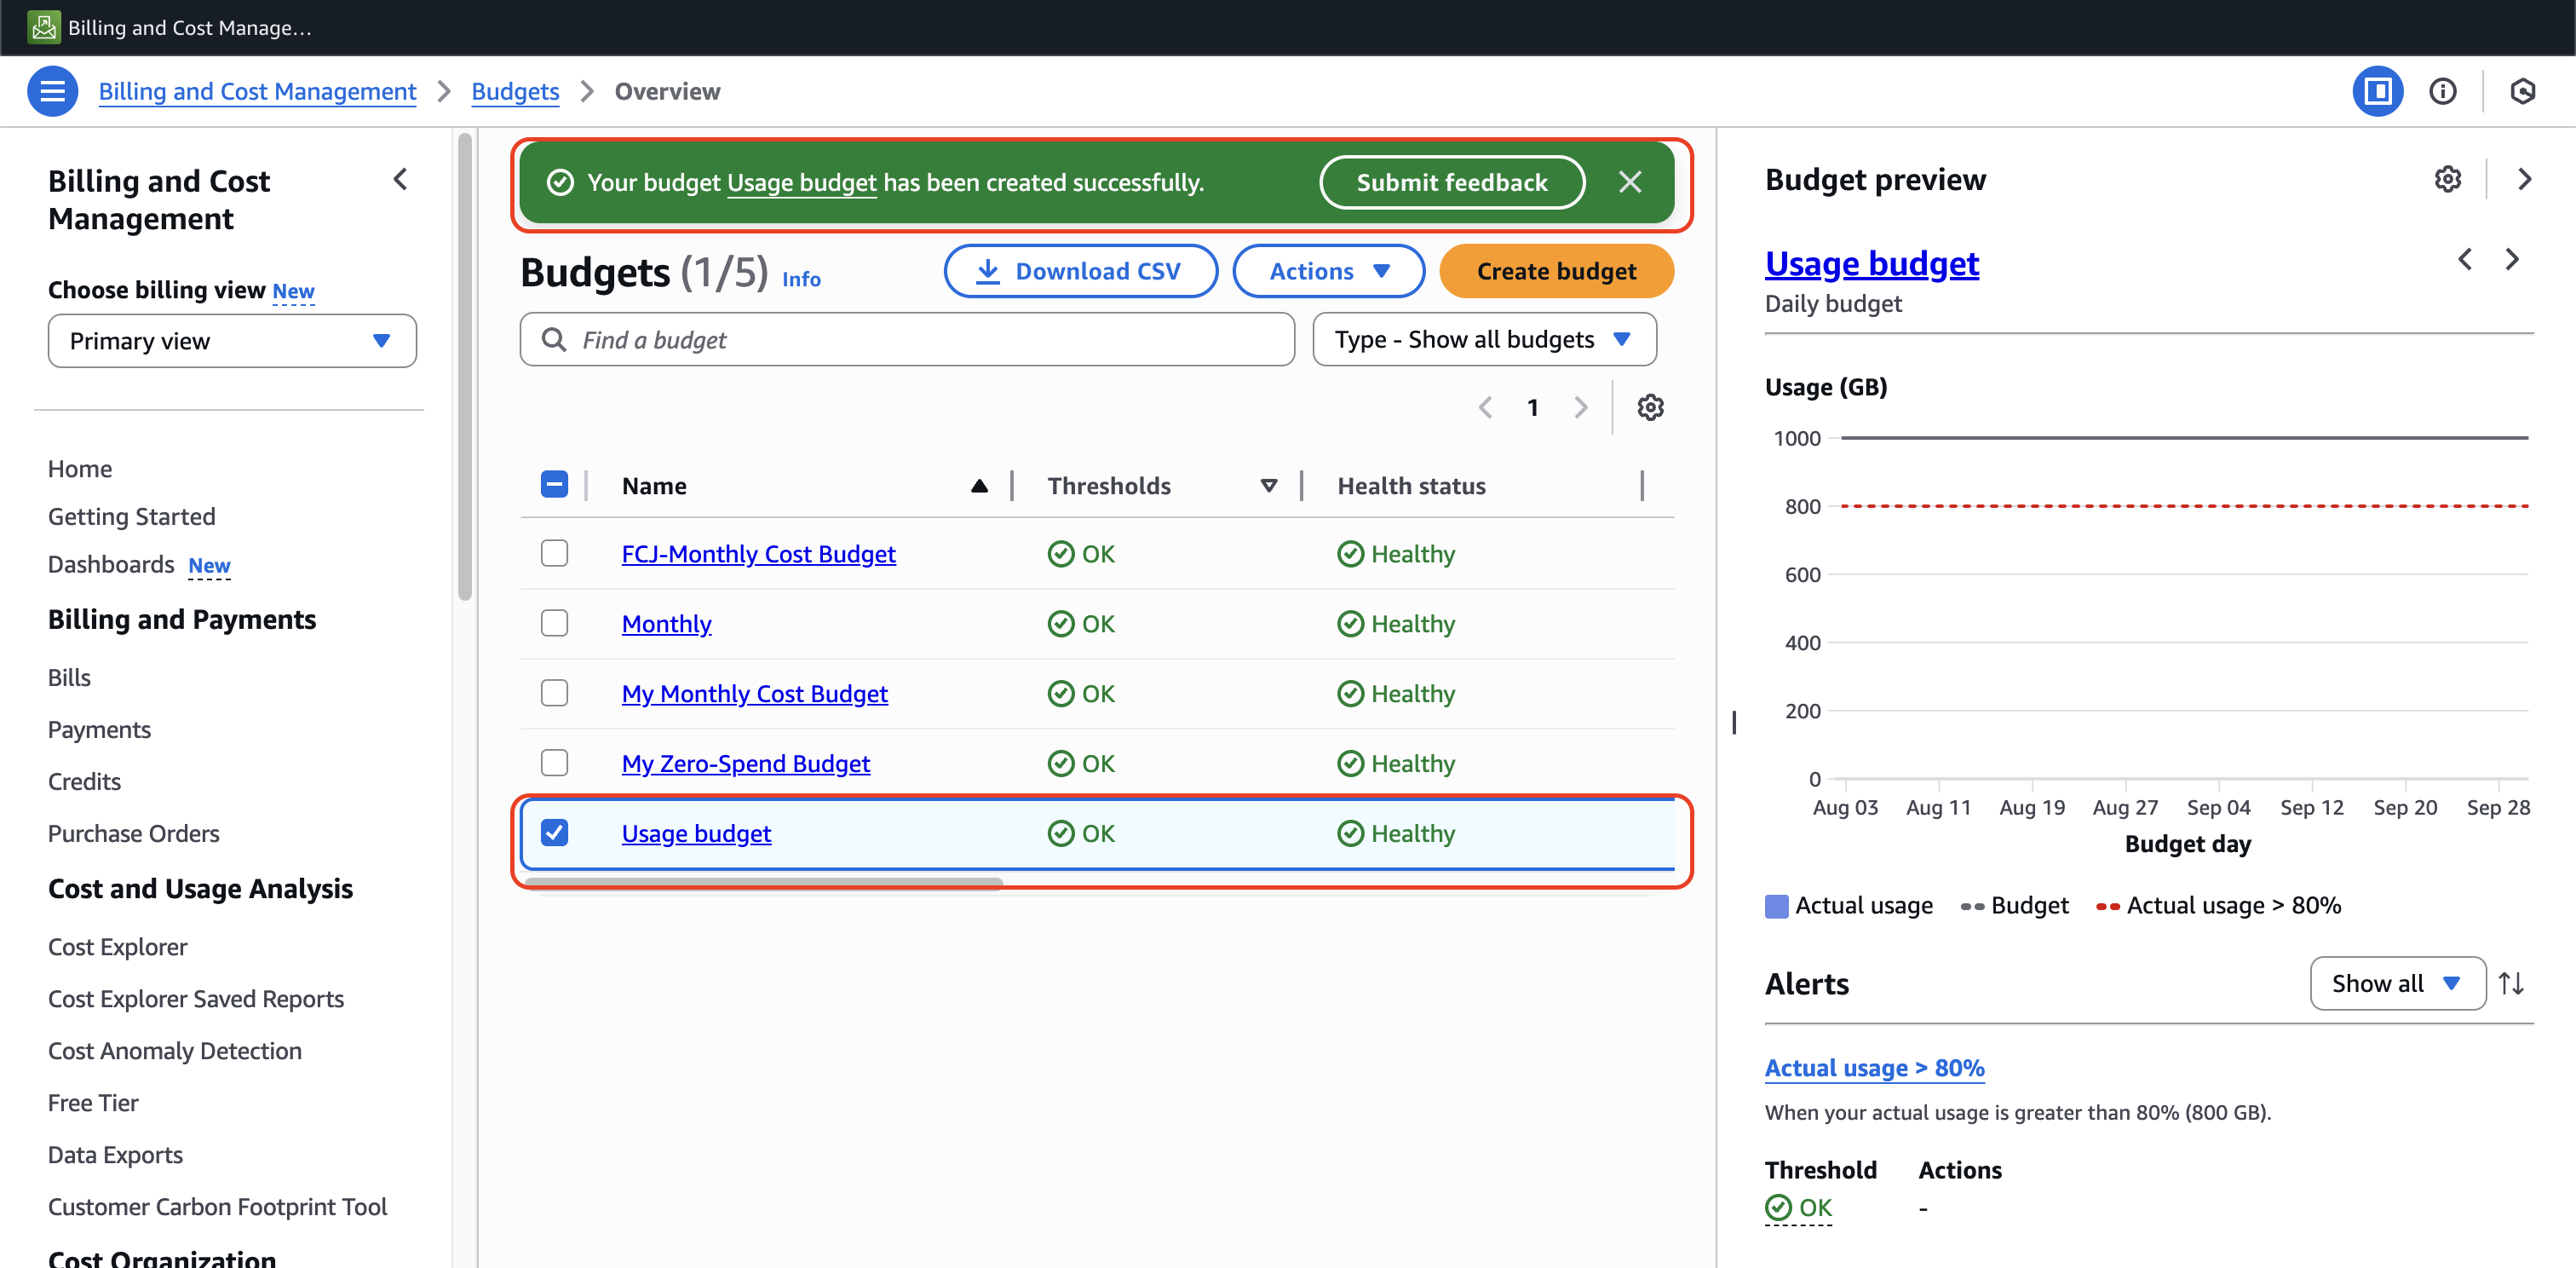This screenshot has height=1268, width=2576.
Task: Click the info circle icon in header
Action: click(2442, 91)
